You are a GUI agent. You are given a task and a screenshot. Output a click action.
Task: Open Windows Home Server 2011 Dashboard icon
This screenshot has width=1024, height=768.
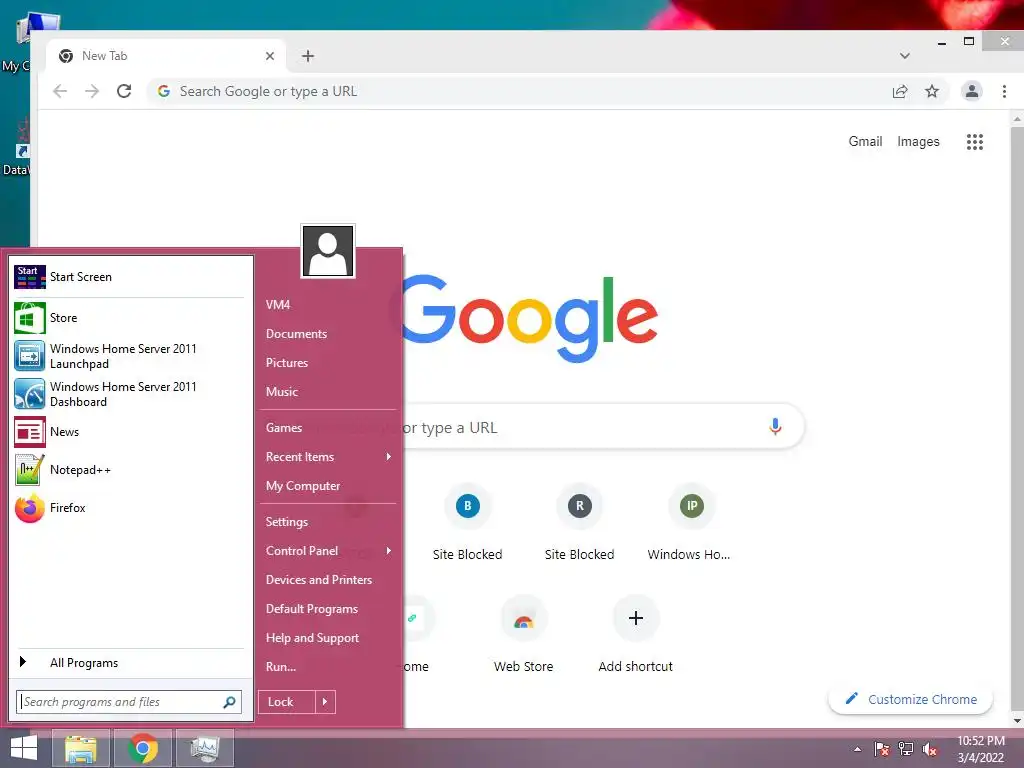tap(29, 394)
